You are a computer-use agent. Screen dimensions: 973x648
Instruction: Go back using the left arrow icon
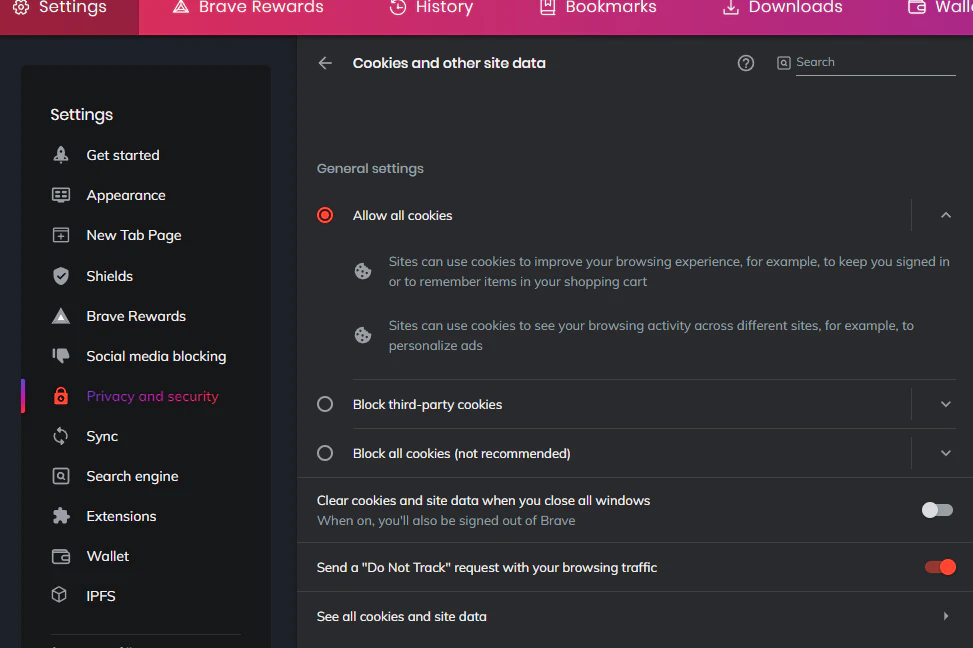[x=325, y=63]
